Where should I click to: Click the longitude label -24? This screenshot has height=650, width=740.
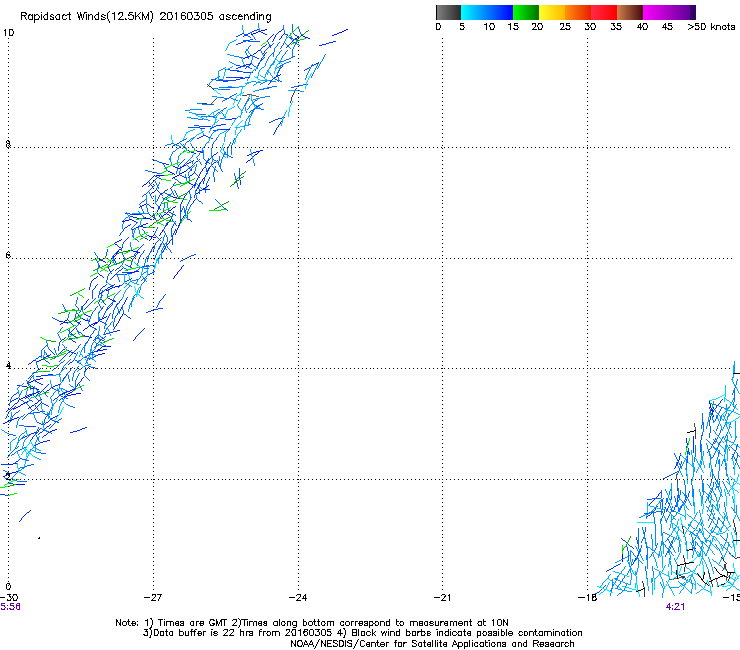(x=298, y=598)
